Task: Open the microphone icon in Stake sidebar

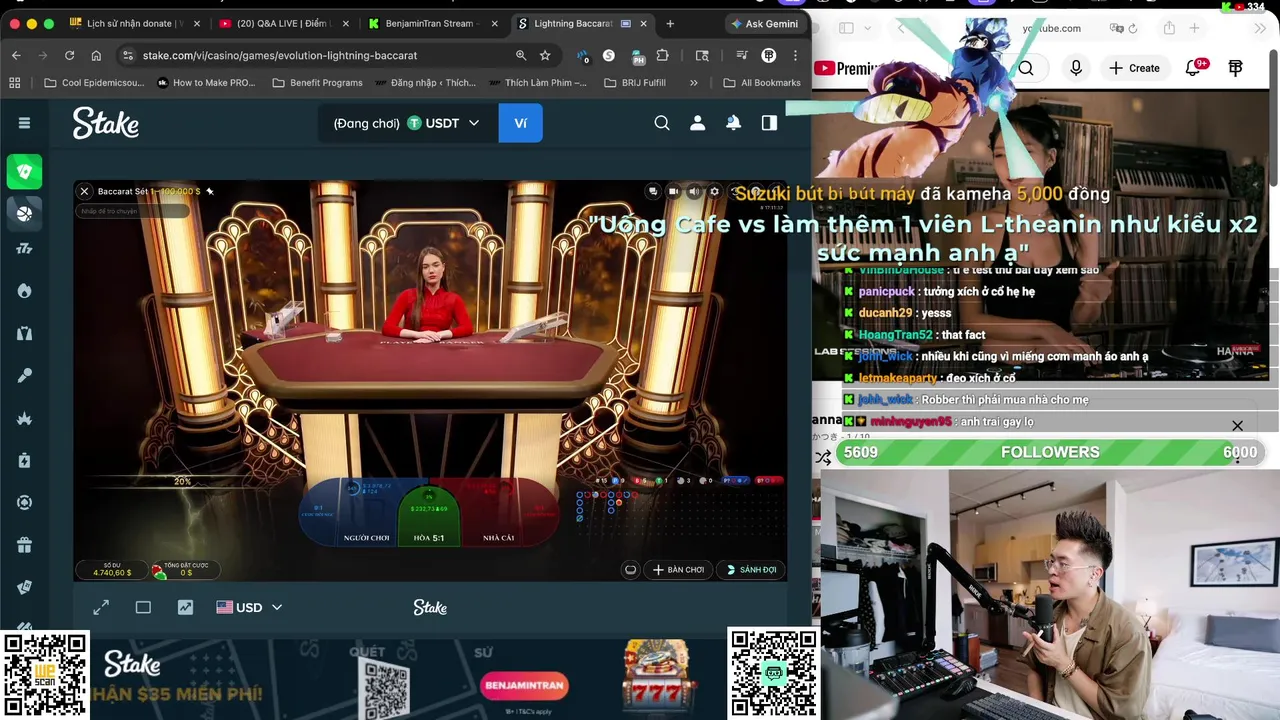Action: pyautogui.click(x=24, y=375)
